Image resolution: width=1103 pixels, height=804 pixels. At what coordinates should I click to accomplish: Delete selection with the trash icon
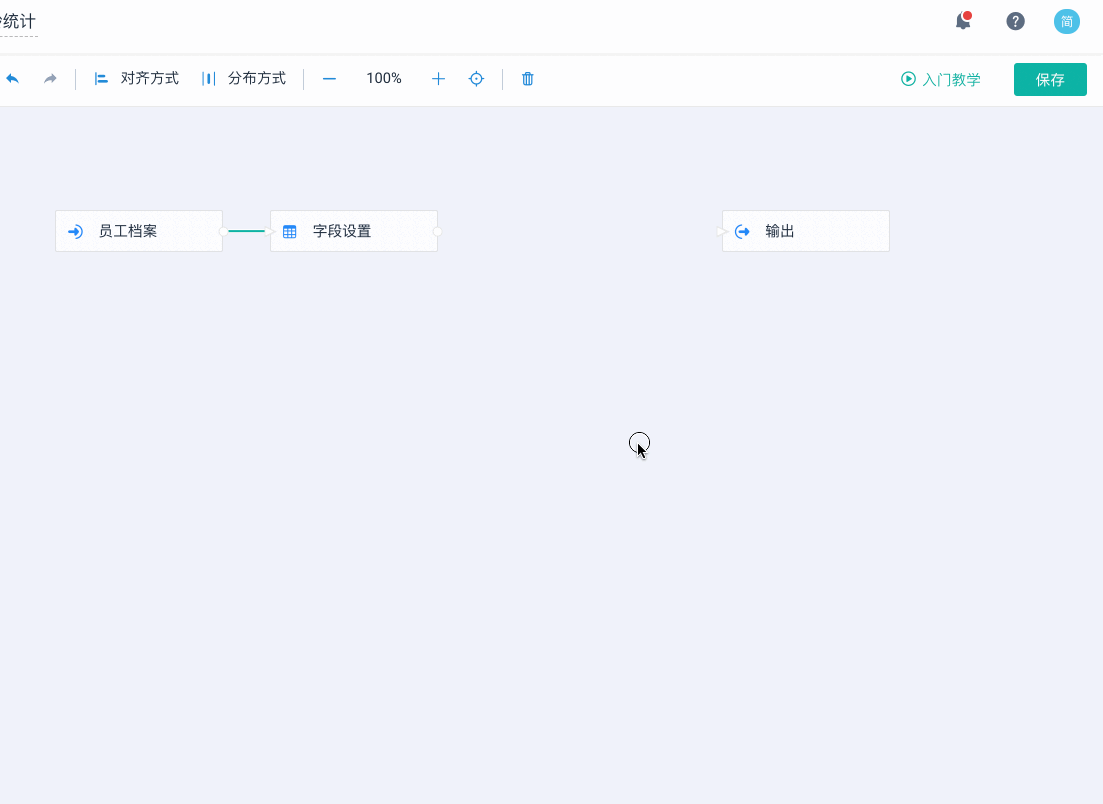(x=528, y=79)
